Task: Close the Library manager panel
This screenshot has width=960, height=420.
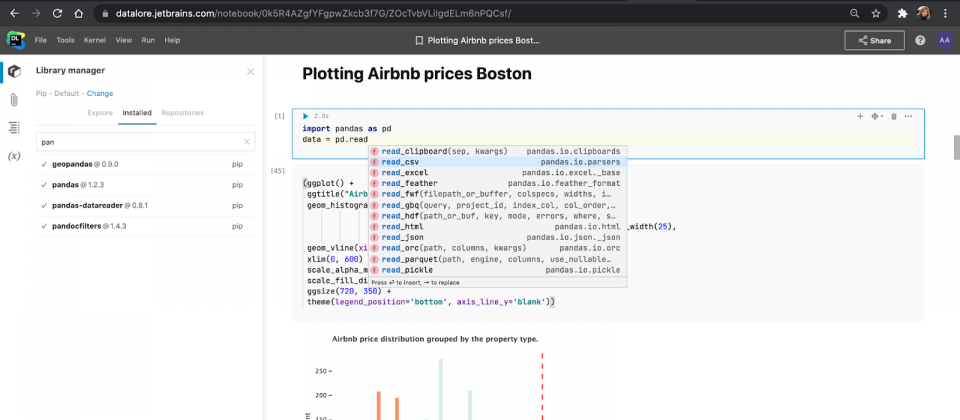Action: click(250, 72)
